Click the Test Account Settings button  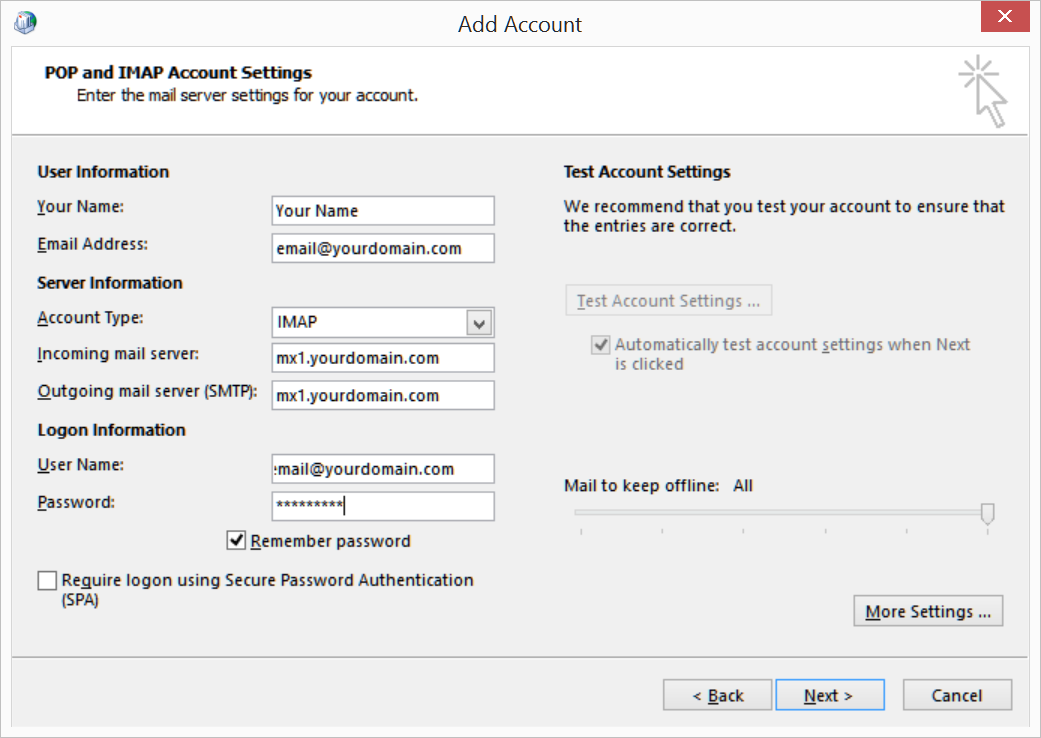pos(668,301)
